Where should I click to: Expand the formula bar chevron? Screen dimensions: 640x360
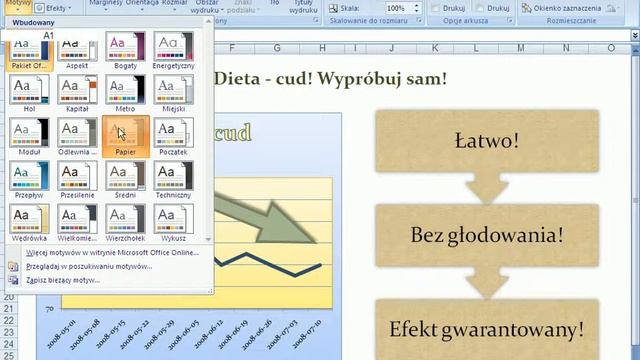(635, 36)
